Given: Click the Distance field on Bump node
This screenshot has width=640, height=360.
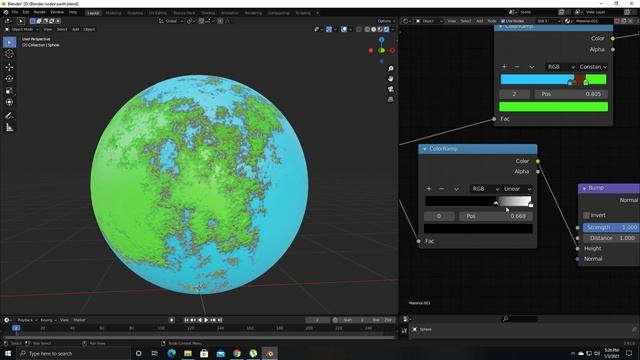Looking at the screenshot, I should pyautogui.click(x=611, y=238).
